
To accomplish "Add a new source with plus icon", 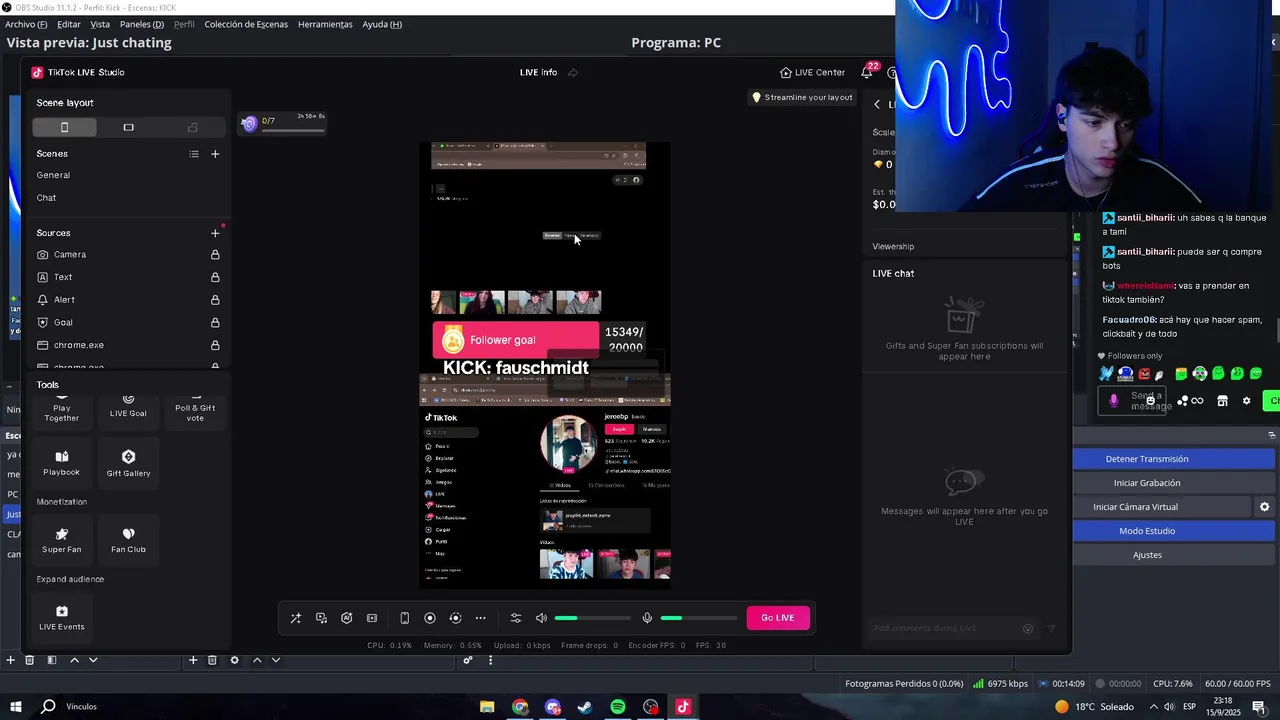I will (x=215, y=233).
